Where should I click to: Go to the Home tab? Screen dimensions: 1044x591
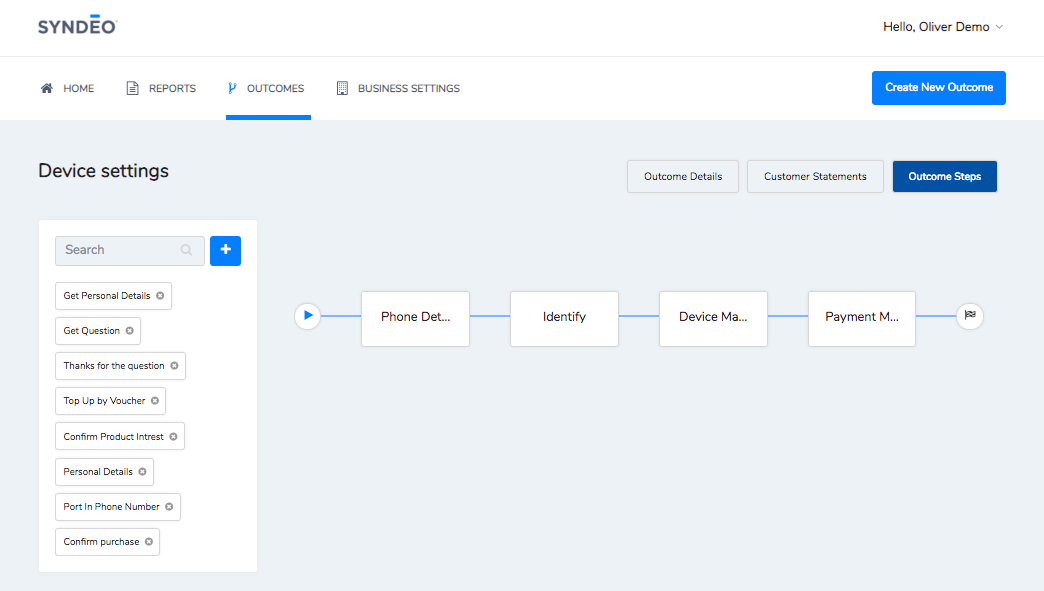click(x=67, y=88)
